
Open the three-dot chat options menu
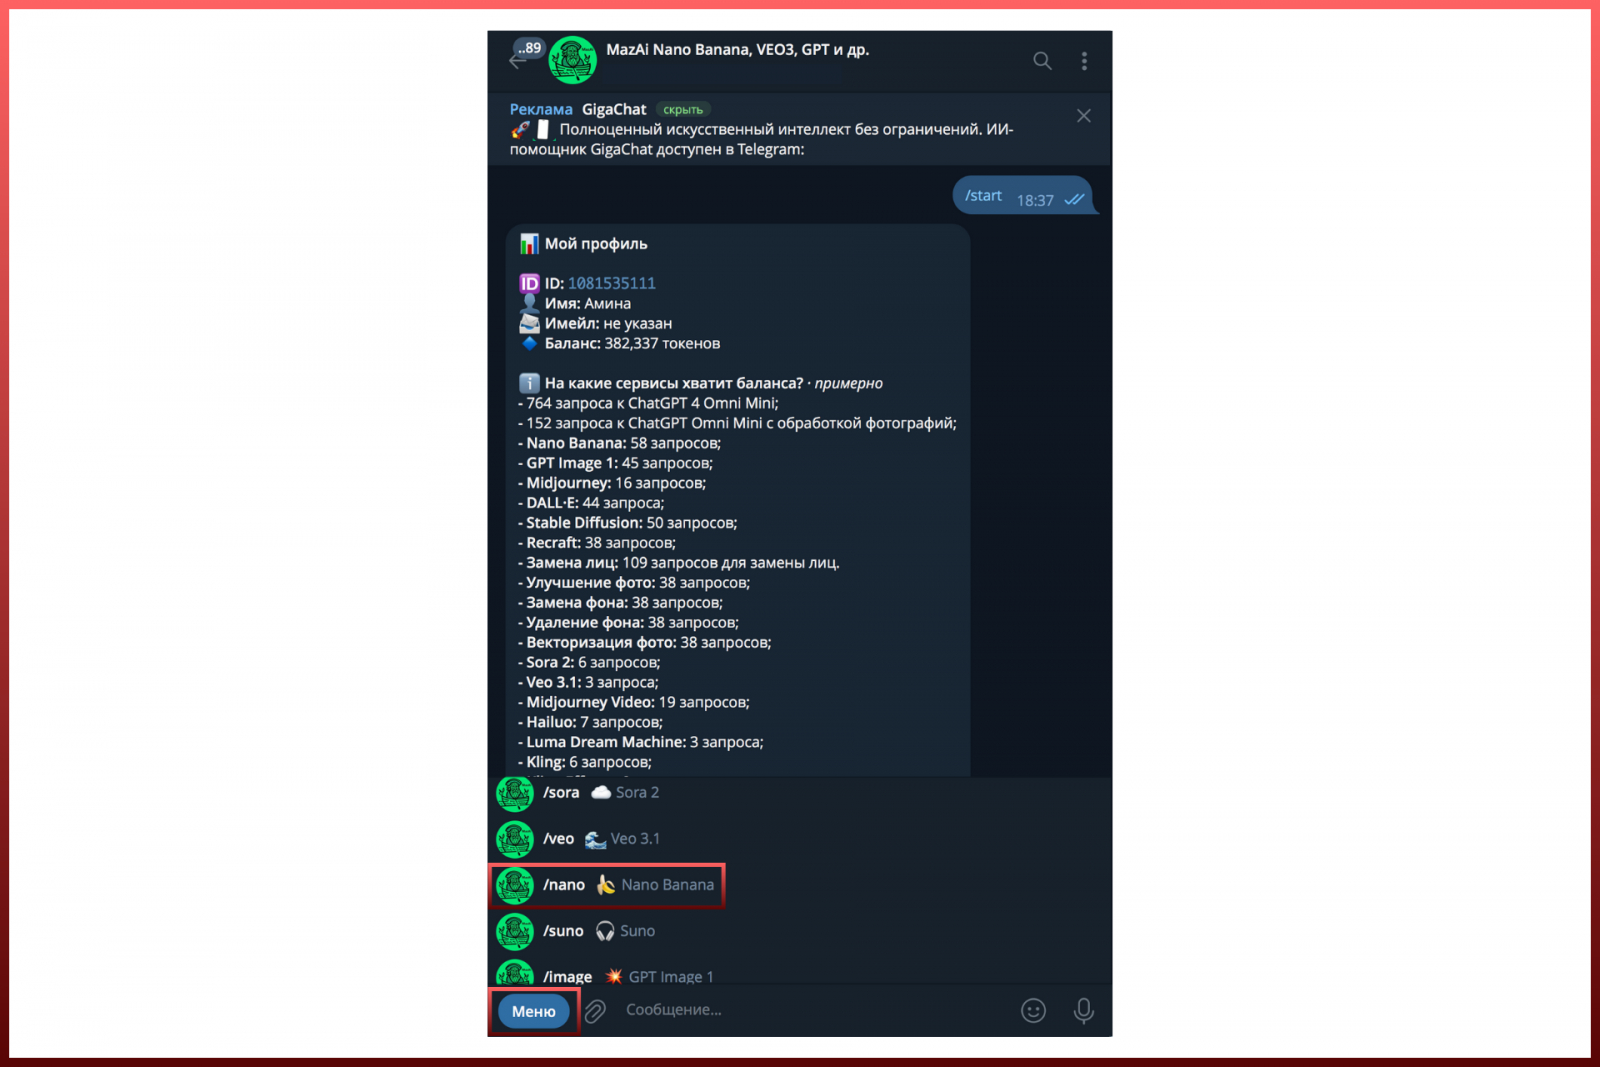point(1084,61)
